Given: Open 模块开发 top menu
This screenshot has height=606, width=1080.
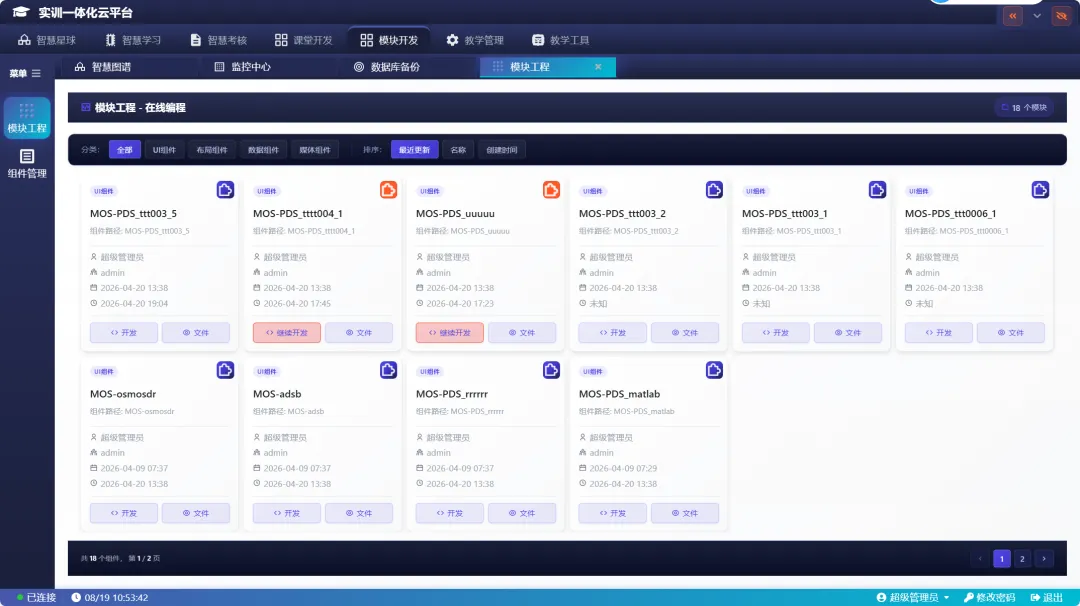Looking at the screenshot, I should [389, 40].
